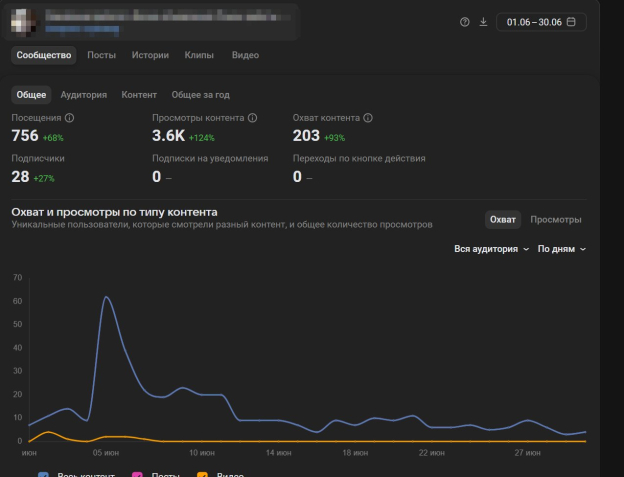The width and height of the screenshot is (624, 477).
Task: Switch to the Клипы tab
Action: [x=199, y=56]
